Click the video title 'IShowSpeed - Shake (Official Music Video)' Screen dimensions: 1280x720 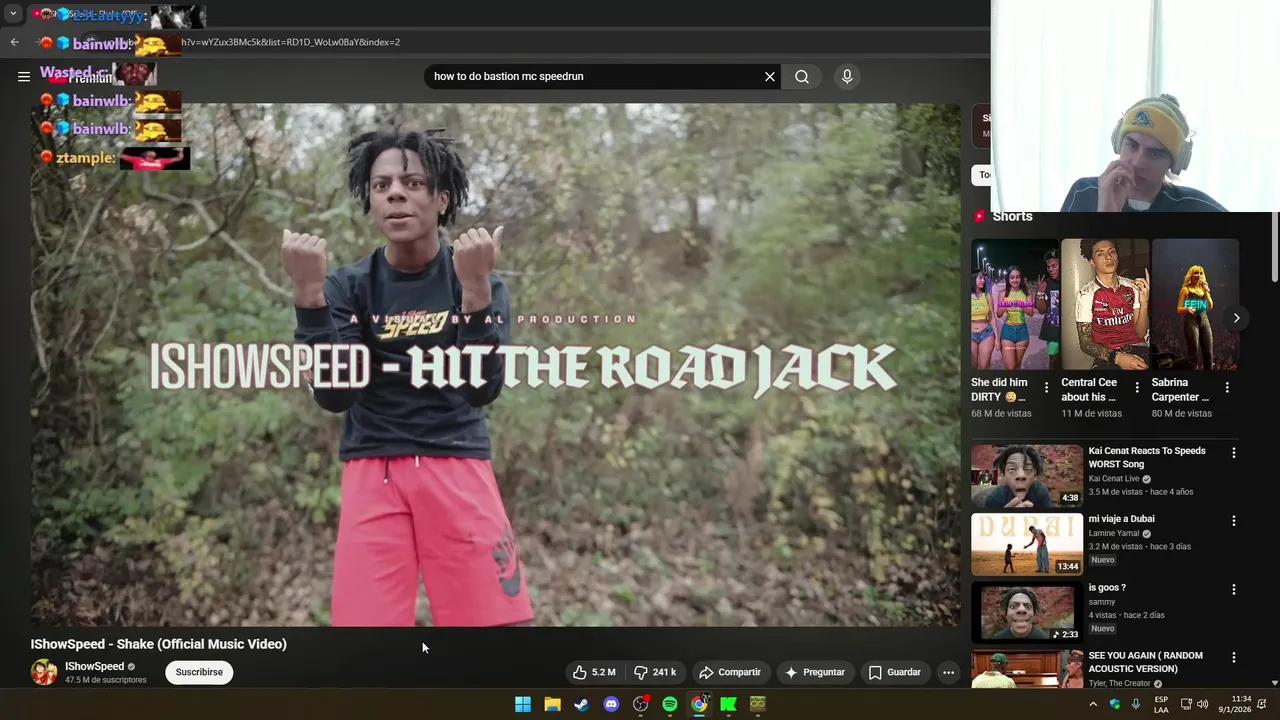[158, 644]
